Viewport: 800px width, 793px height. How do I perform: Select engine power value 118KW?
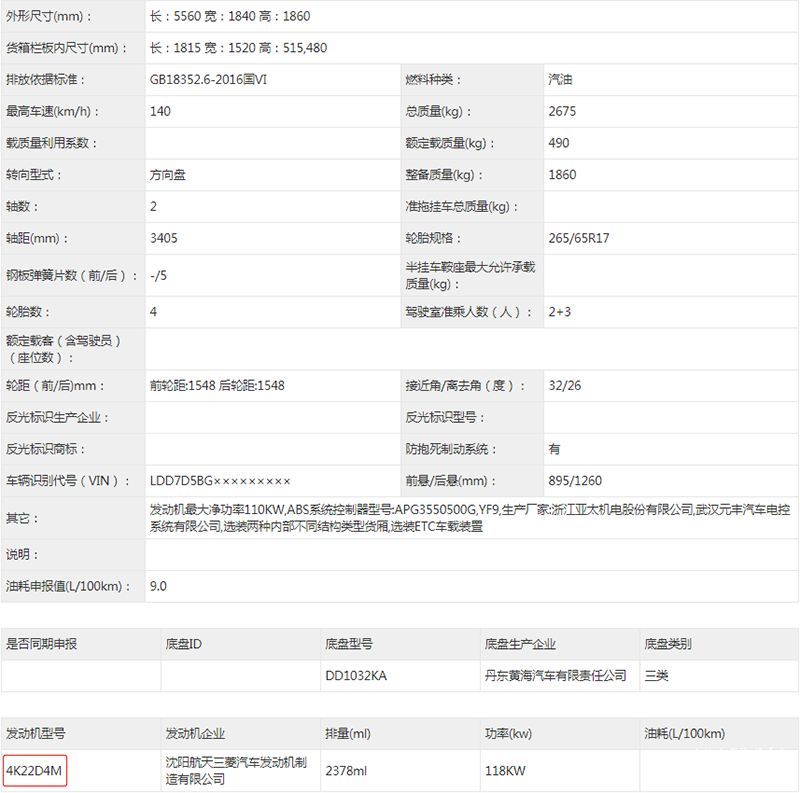505,771
